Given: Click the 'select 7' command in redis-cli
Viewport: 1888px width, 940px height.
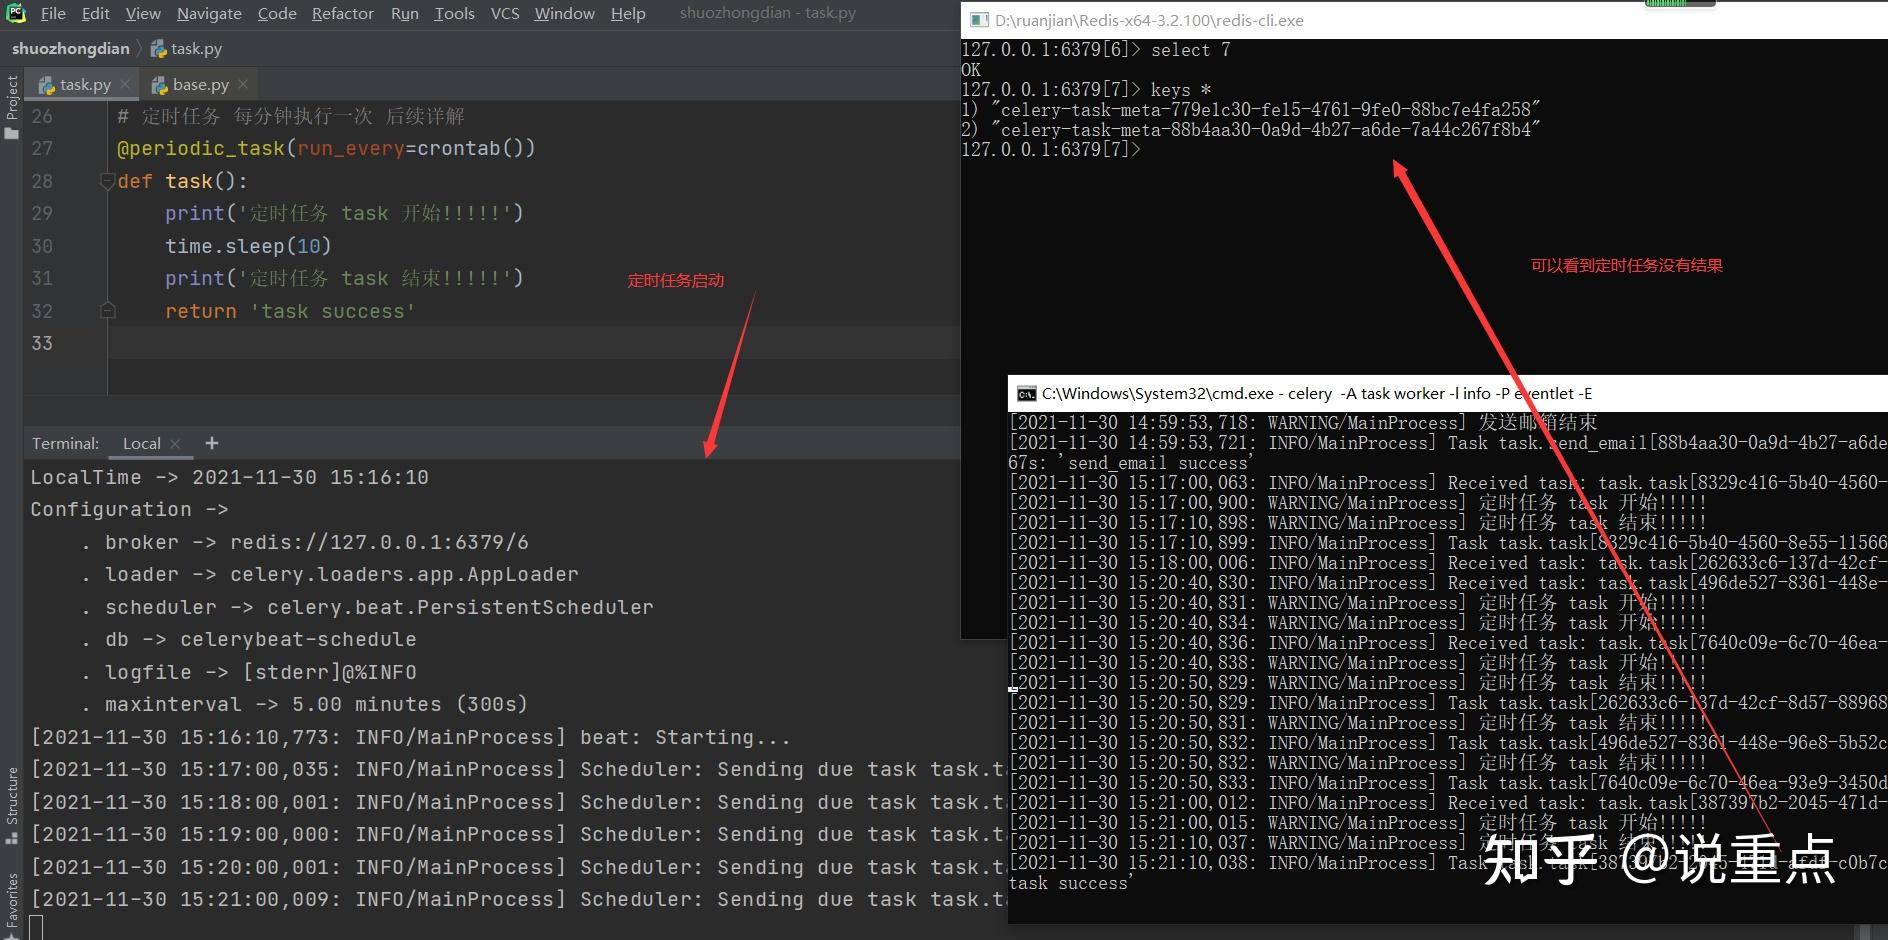Looking at the screenshot, I should point(1190,50).
